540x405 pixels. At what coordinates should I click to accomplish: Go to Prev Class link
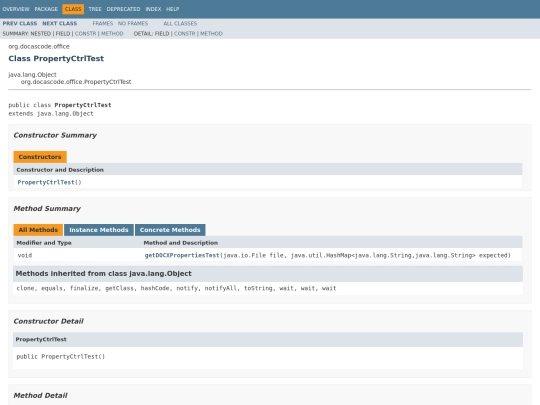(20, 23)
